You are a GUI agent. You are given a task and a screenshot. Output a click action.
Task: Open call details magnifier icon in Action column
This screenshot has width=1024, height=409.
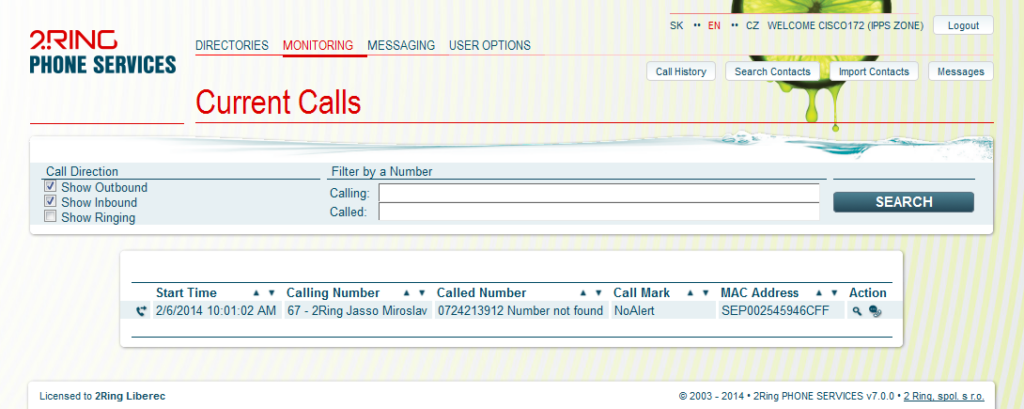click(x=857, y=312)
